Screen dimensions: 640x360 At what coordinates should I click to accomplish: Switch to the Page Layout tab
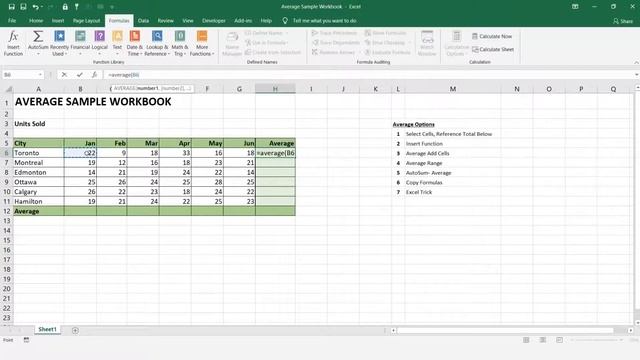coord(86,20)
